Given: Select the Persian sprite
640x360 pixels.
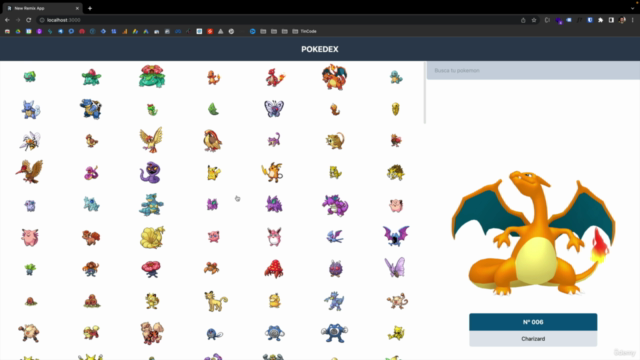Looking at the screenshot, I should tap(216, 301).
